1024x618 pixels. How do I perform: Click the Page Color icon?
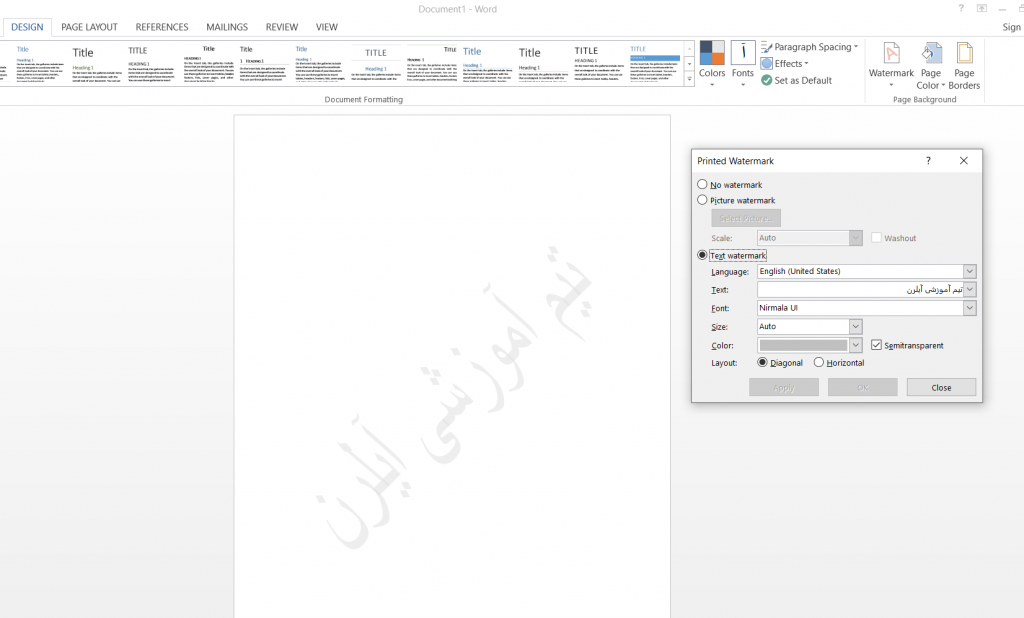point(931,54)
